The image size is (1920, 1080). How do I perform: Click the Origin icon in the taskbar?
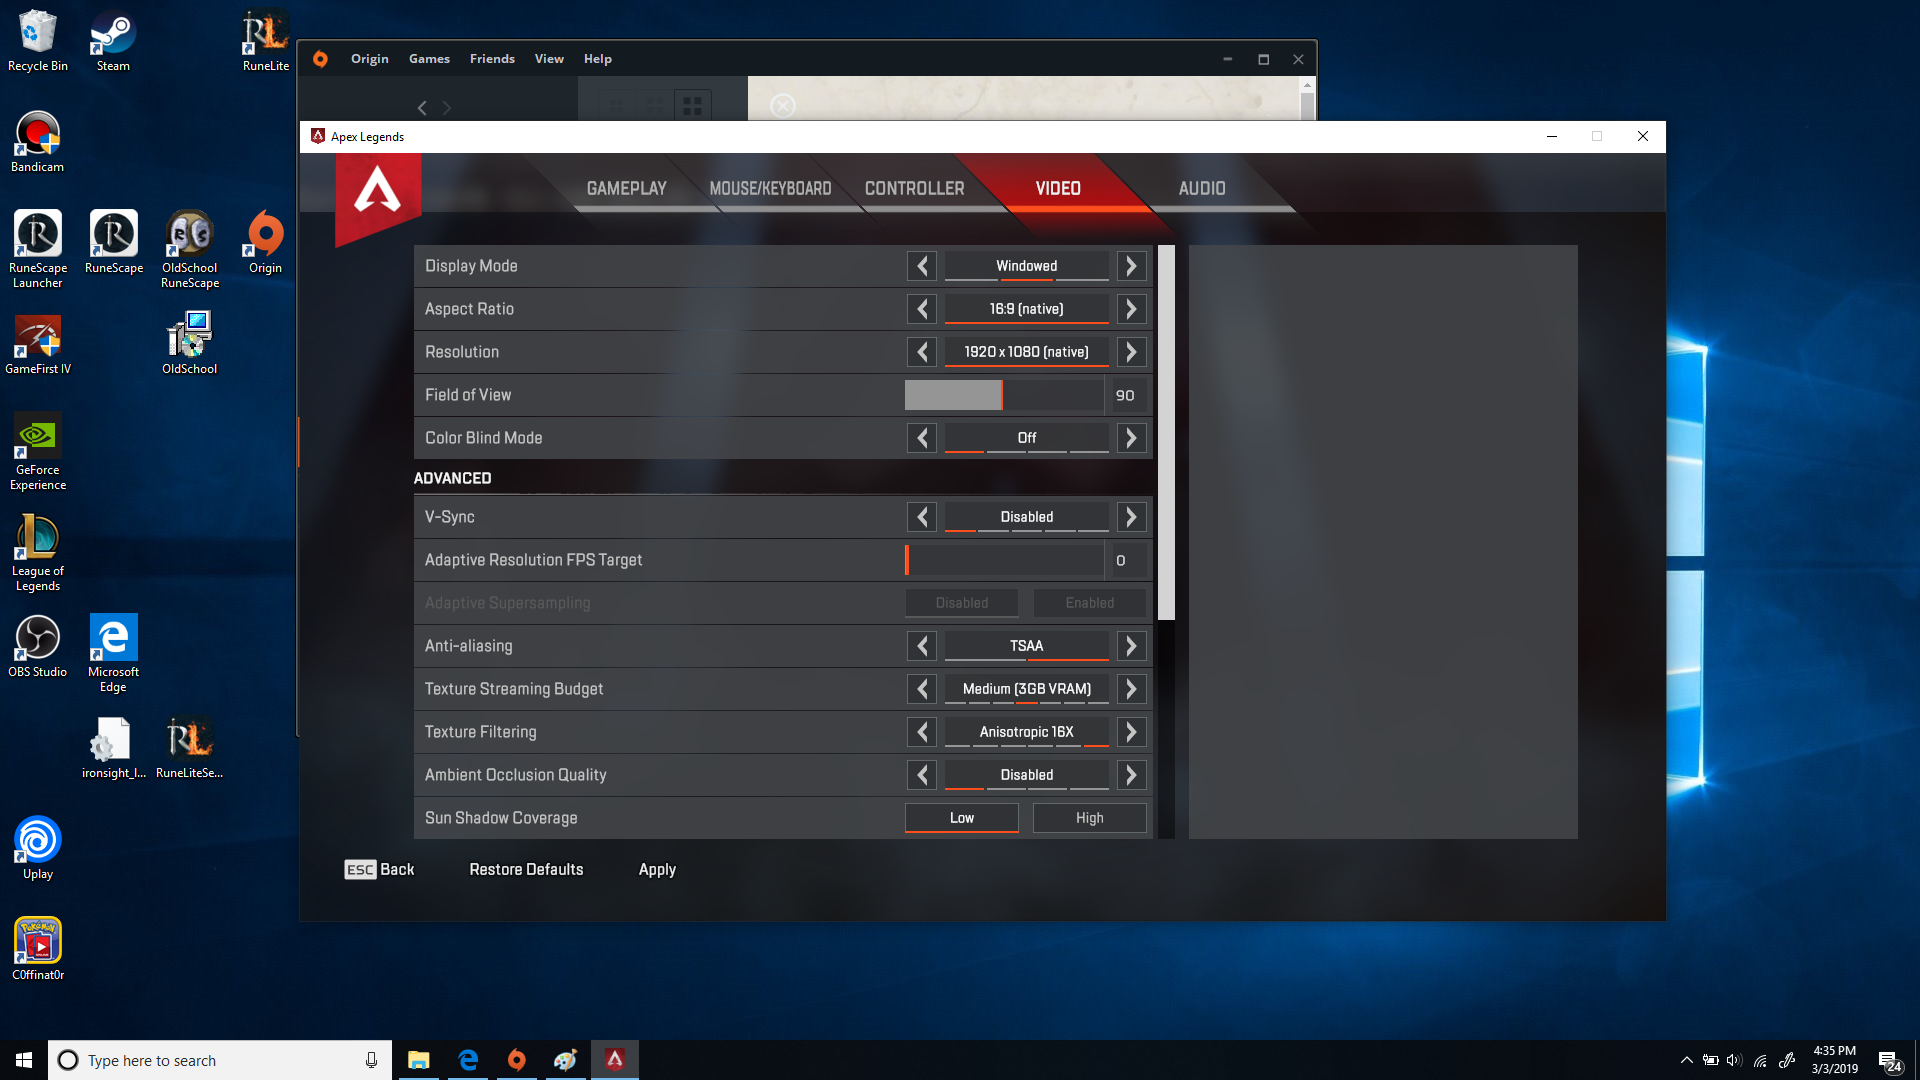[x=516, y=1060]
